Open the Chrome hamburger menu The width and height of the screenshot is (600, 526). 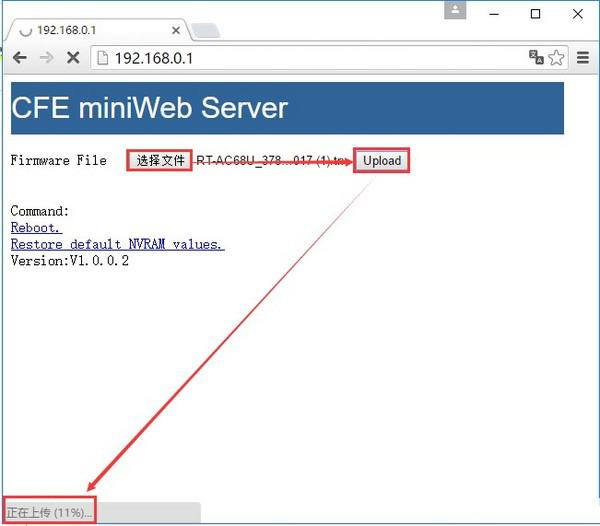(583, 58)
